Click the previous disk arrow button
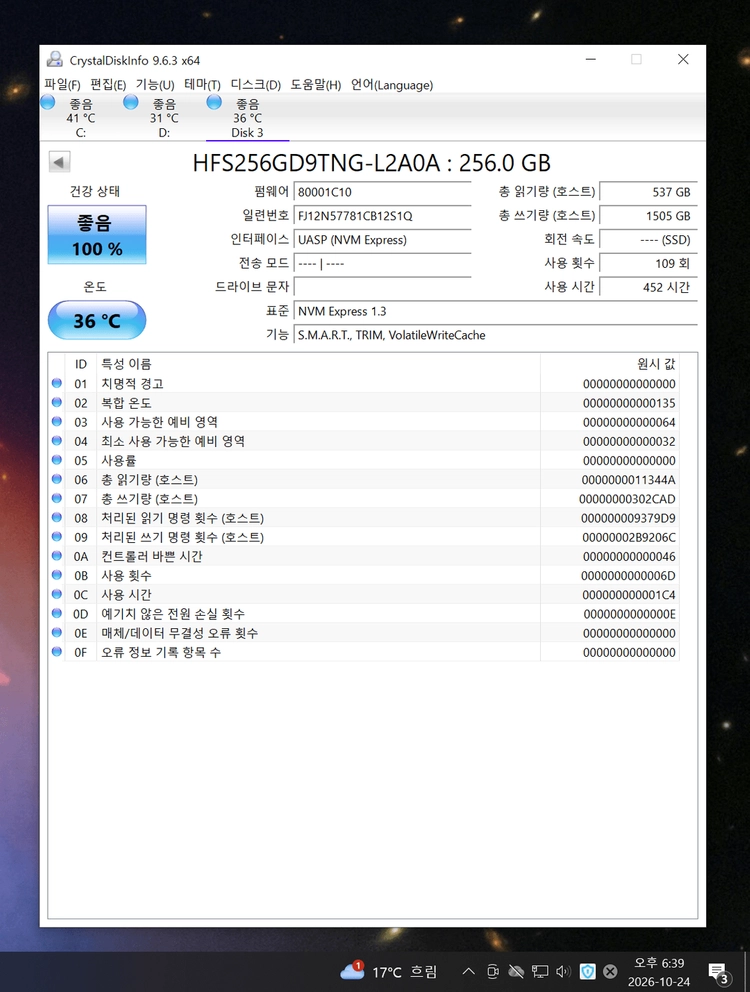Viewport: 750px width, 992px height. (59, 162)
